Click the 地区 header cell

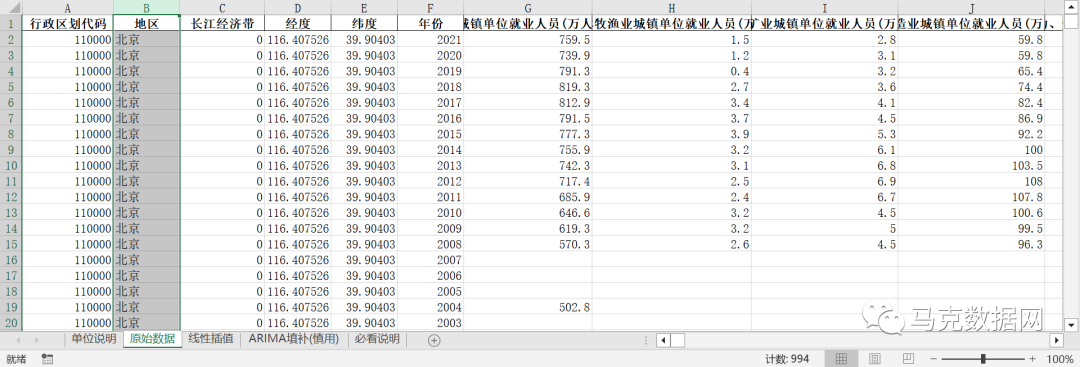(x=147, y=23)
